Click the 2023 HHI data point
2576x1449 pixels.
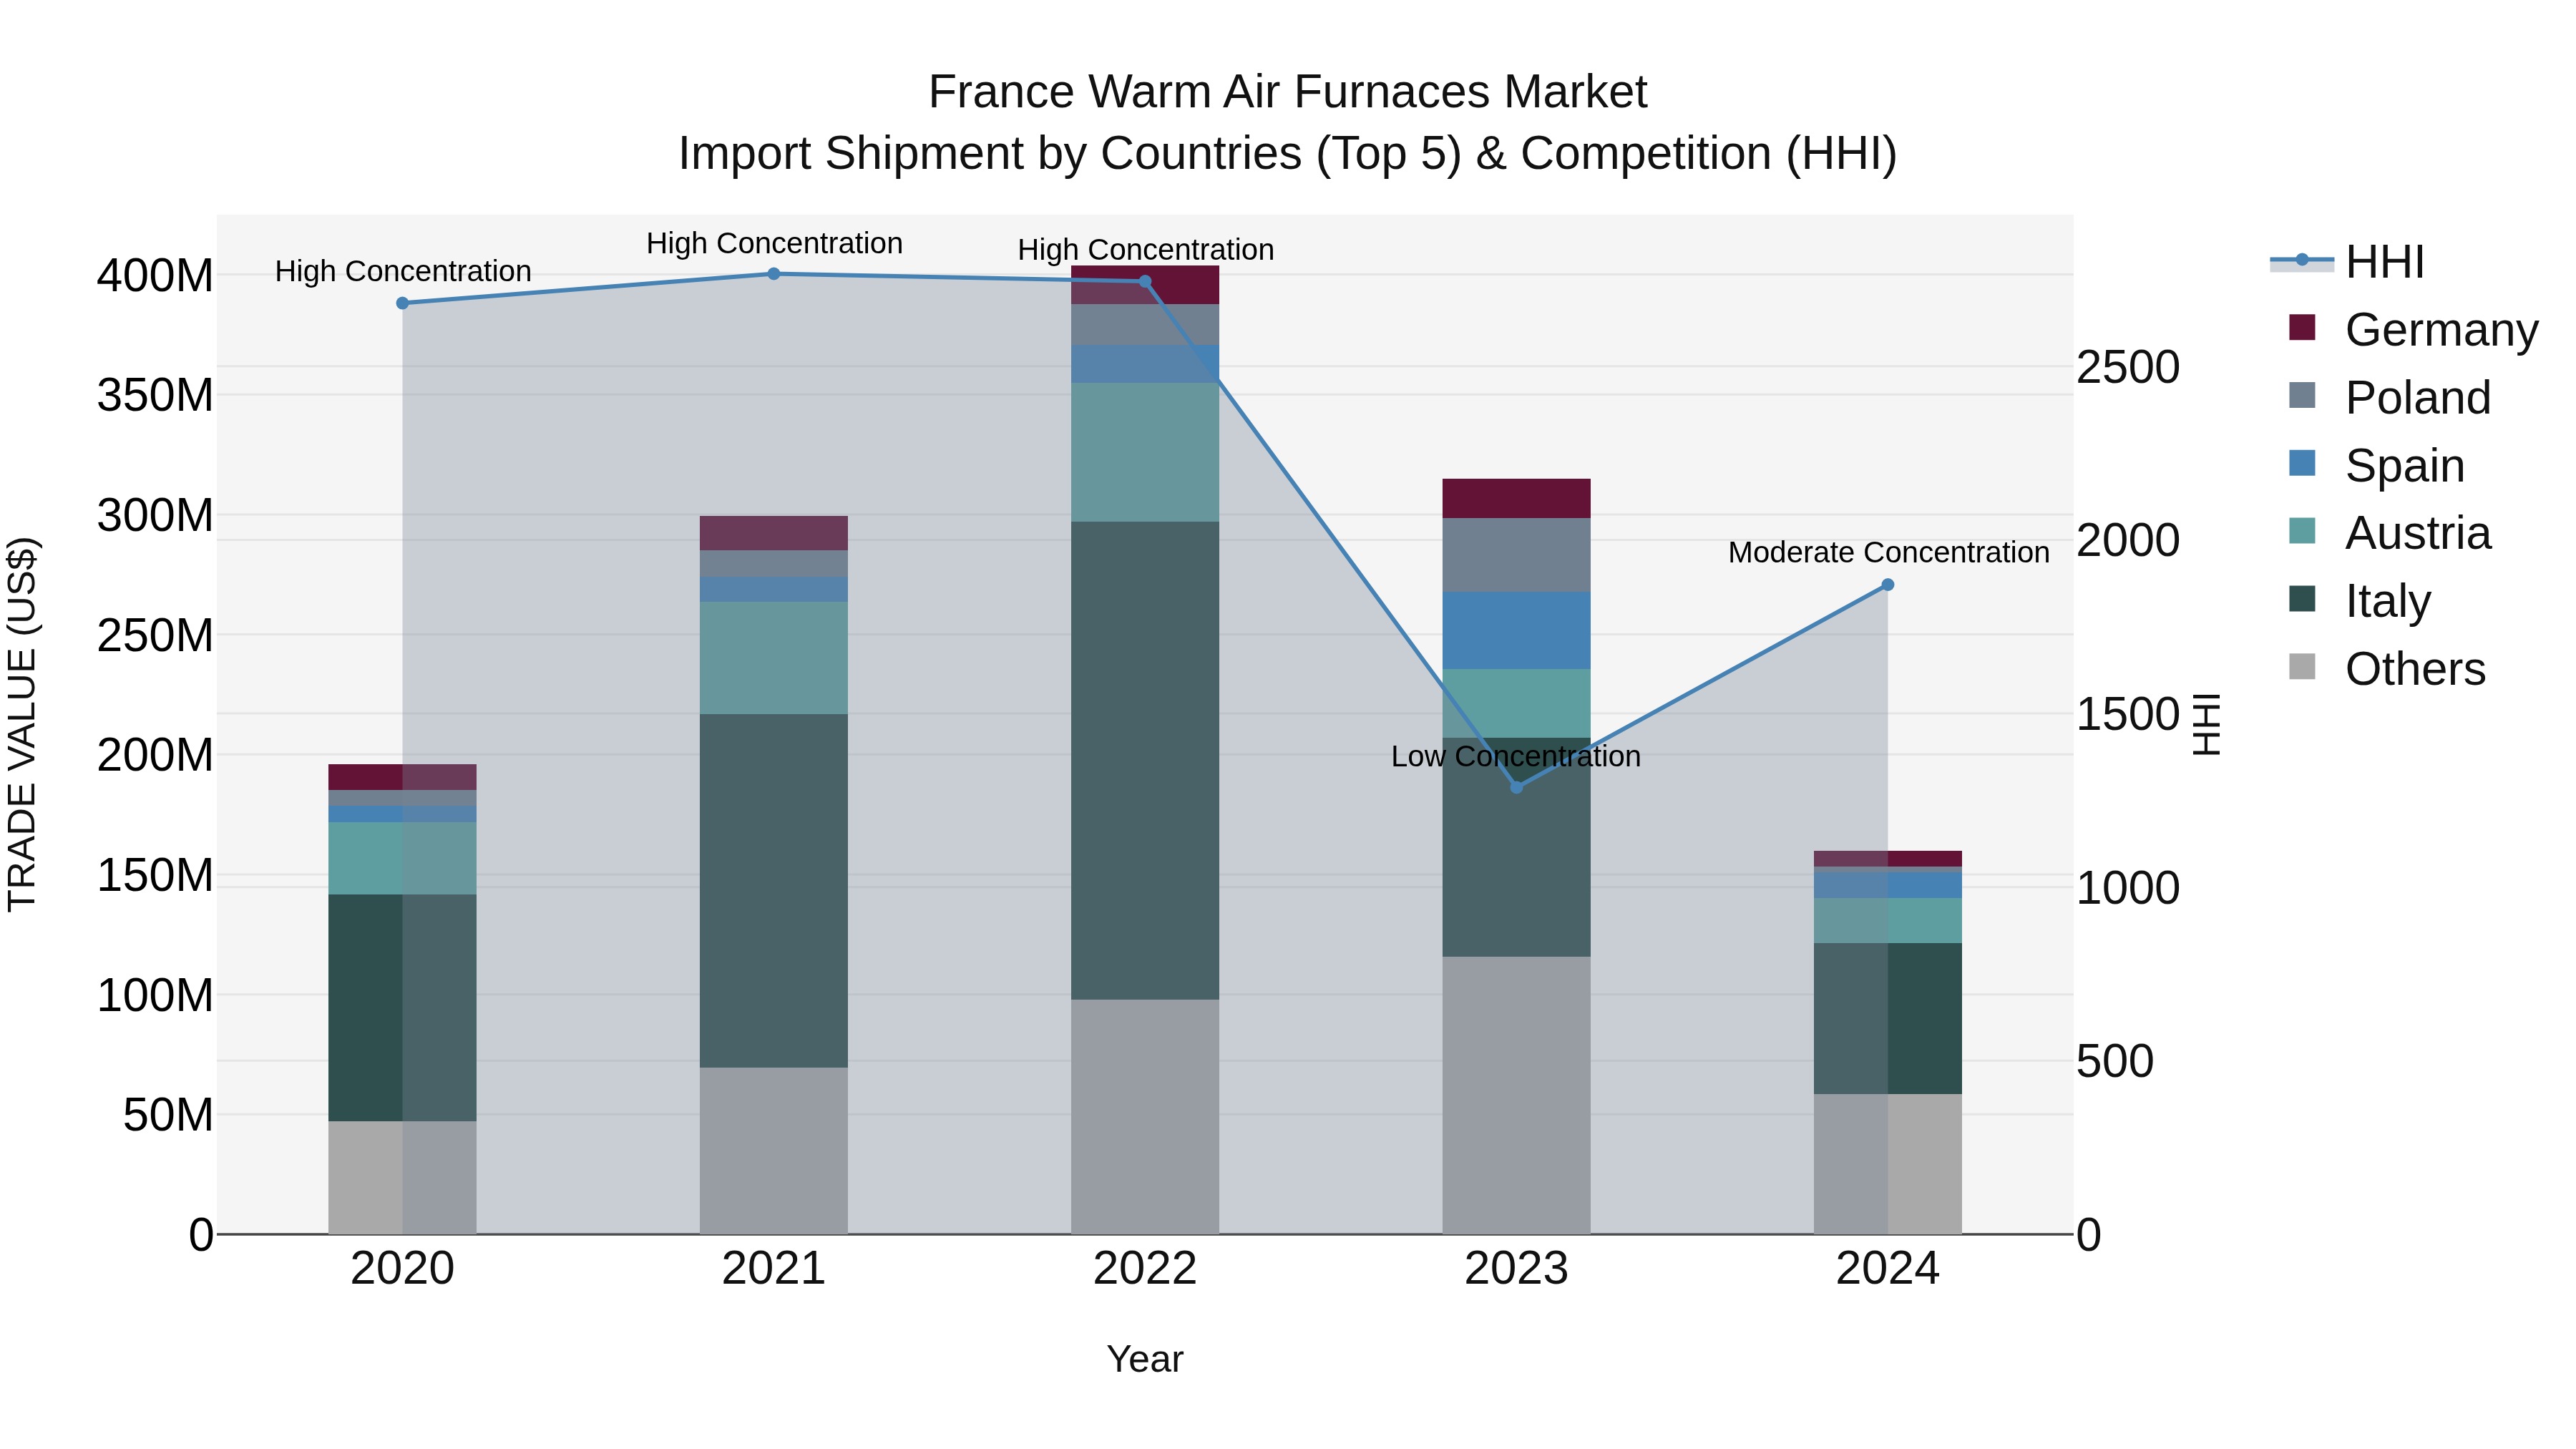point(1516,788)
